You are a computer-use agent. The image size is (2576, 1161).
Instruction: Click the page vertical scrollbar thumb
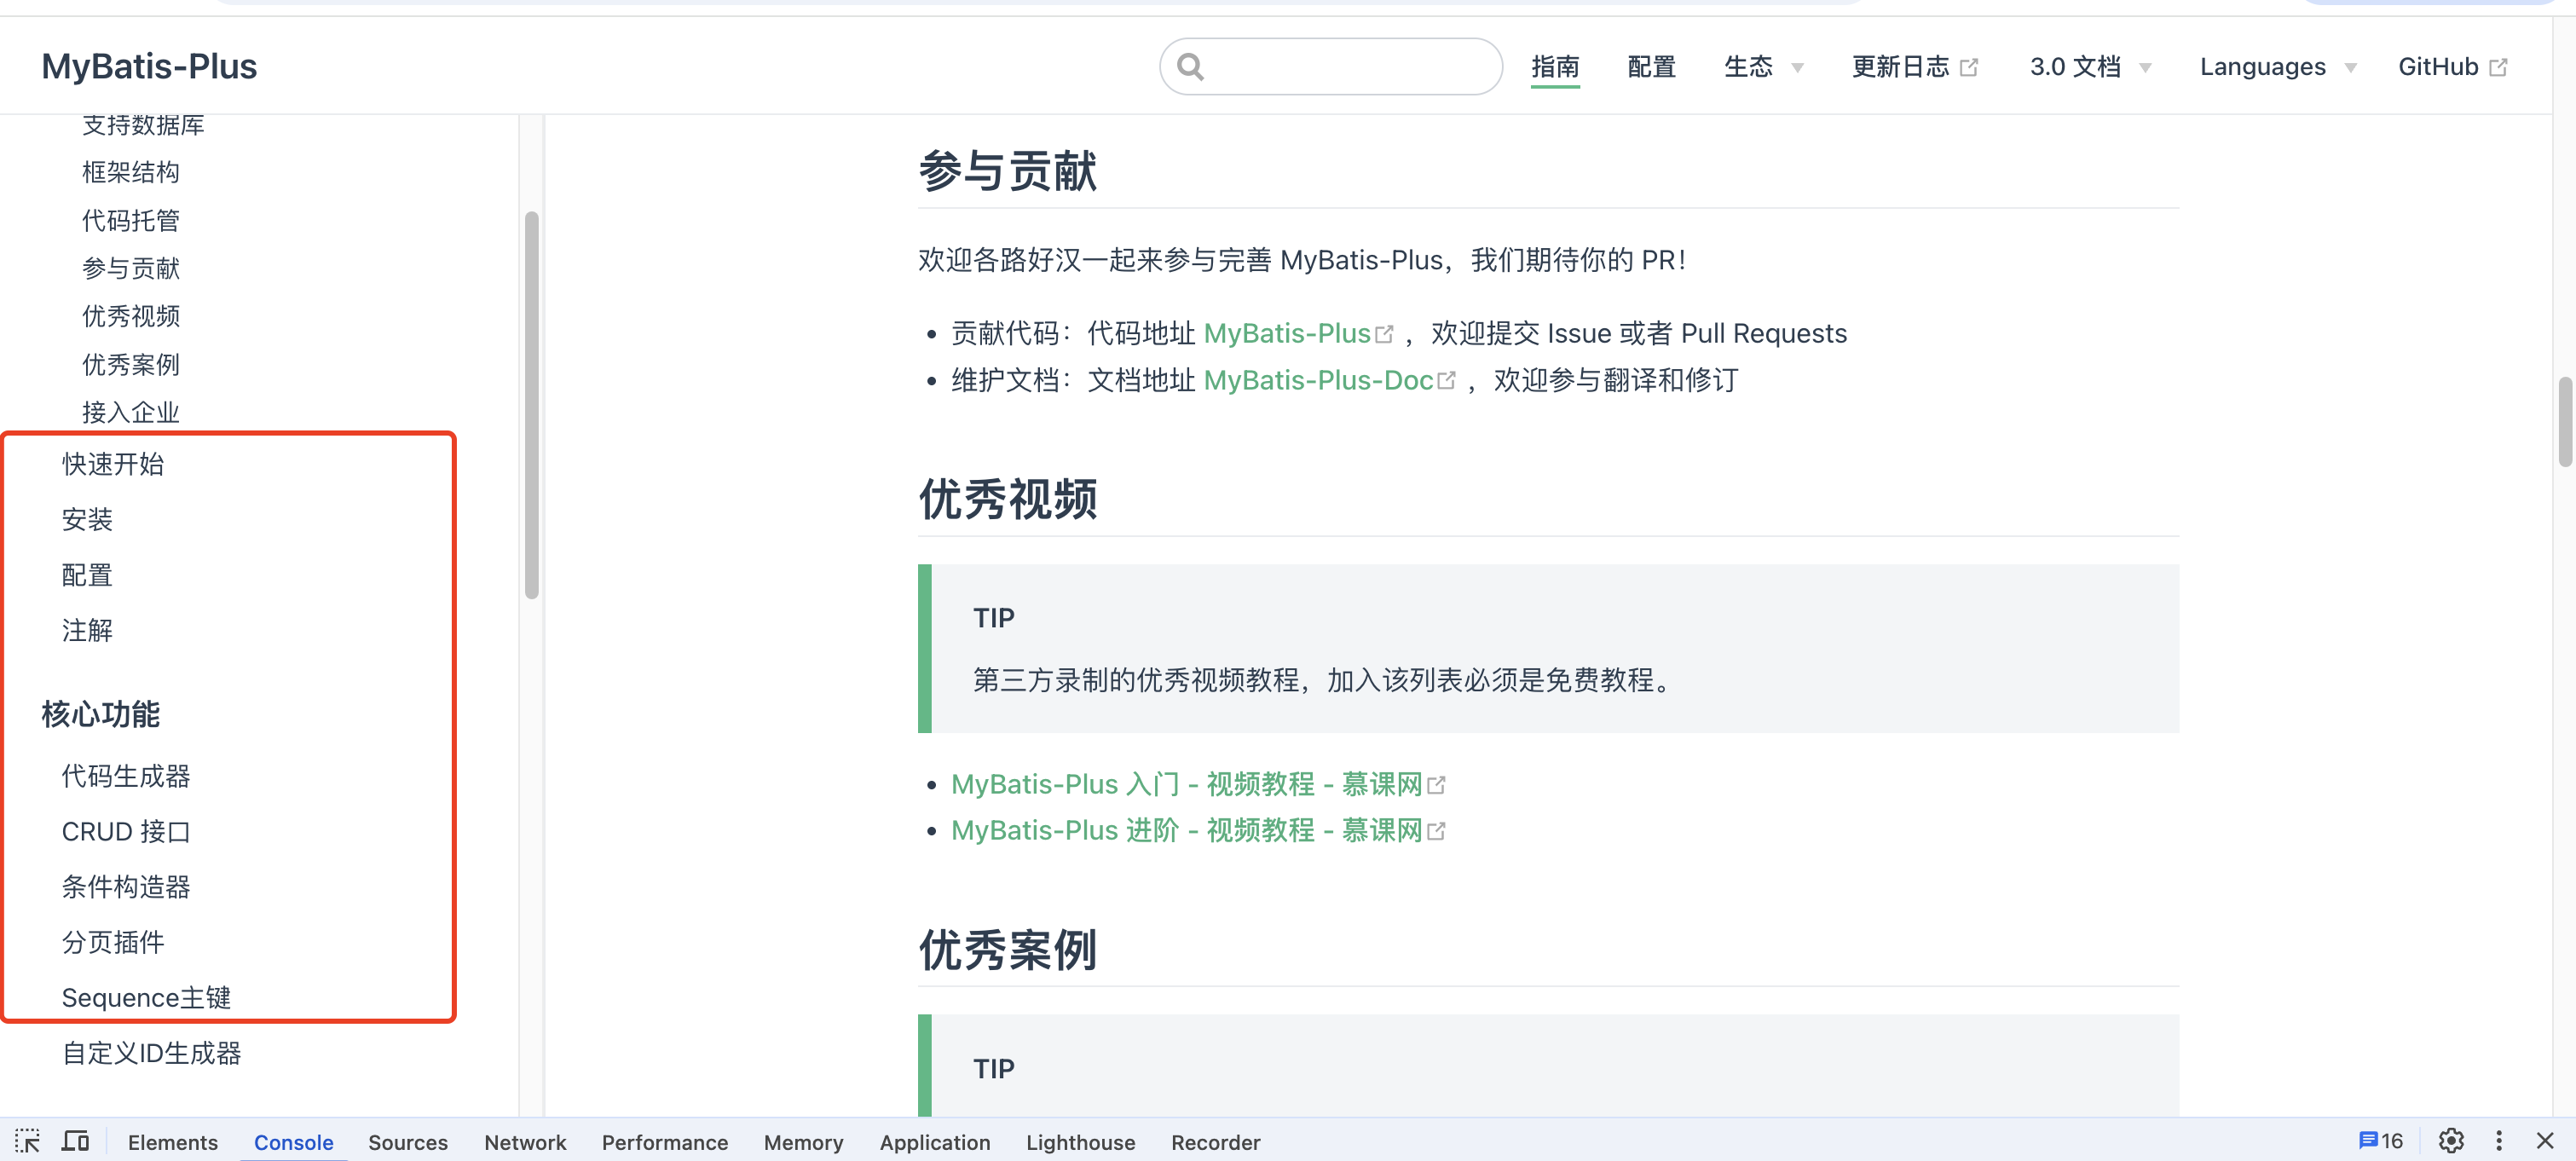[x=2565, y=421]
